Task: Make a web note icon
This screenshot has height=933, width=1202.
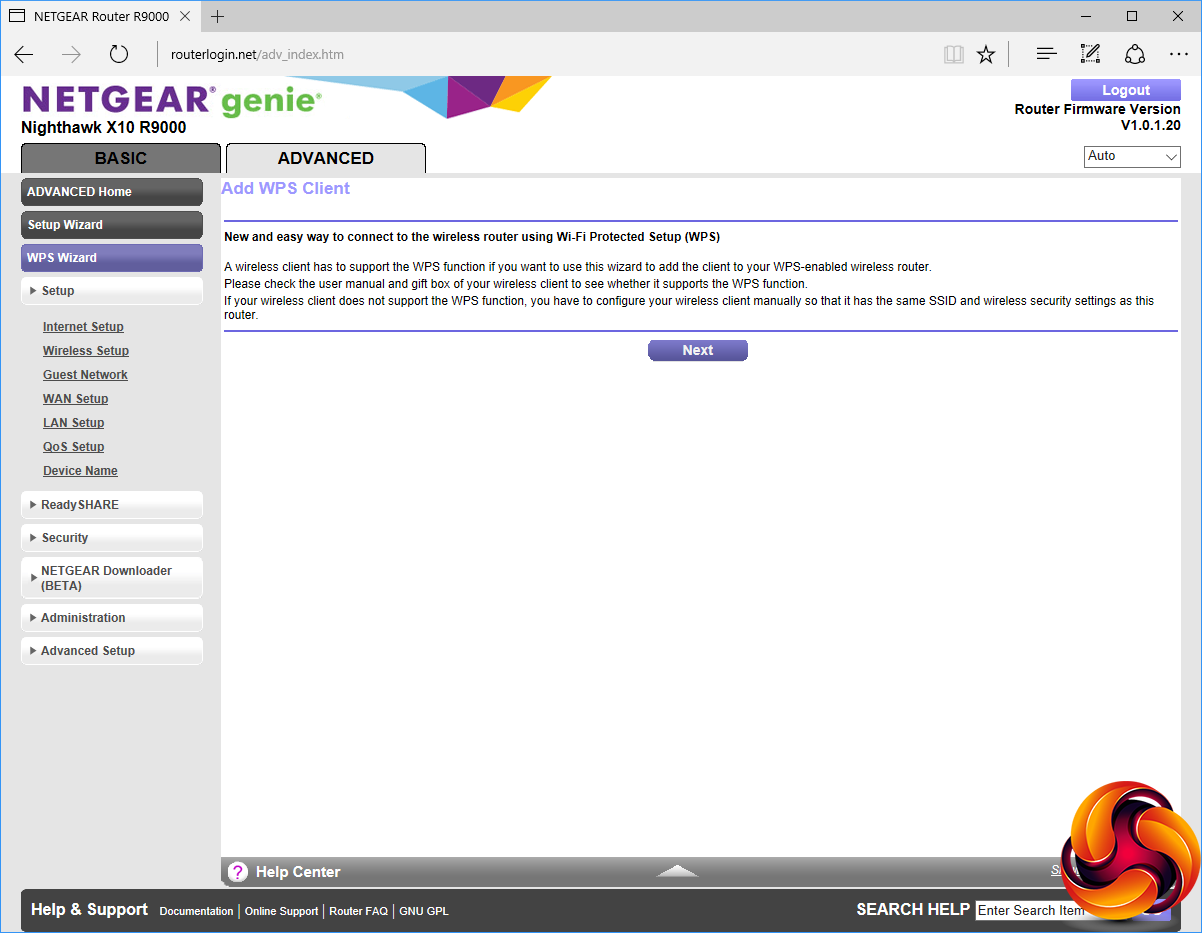Action: (1090, 54)
